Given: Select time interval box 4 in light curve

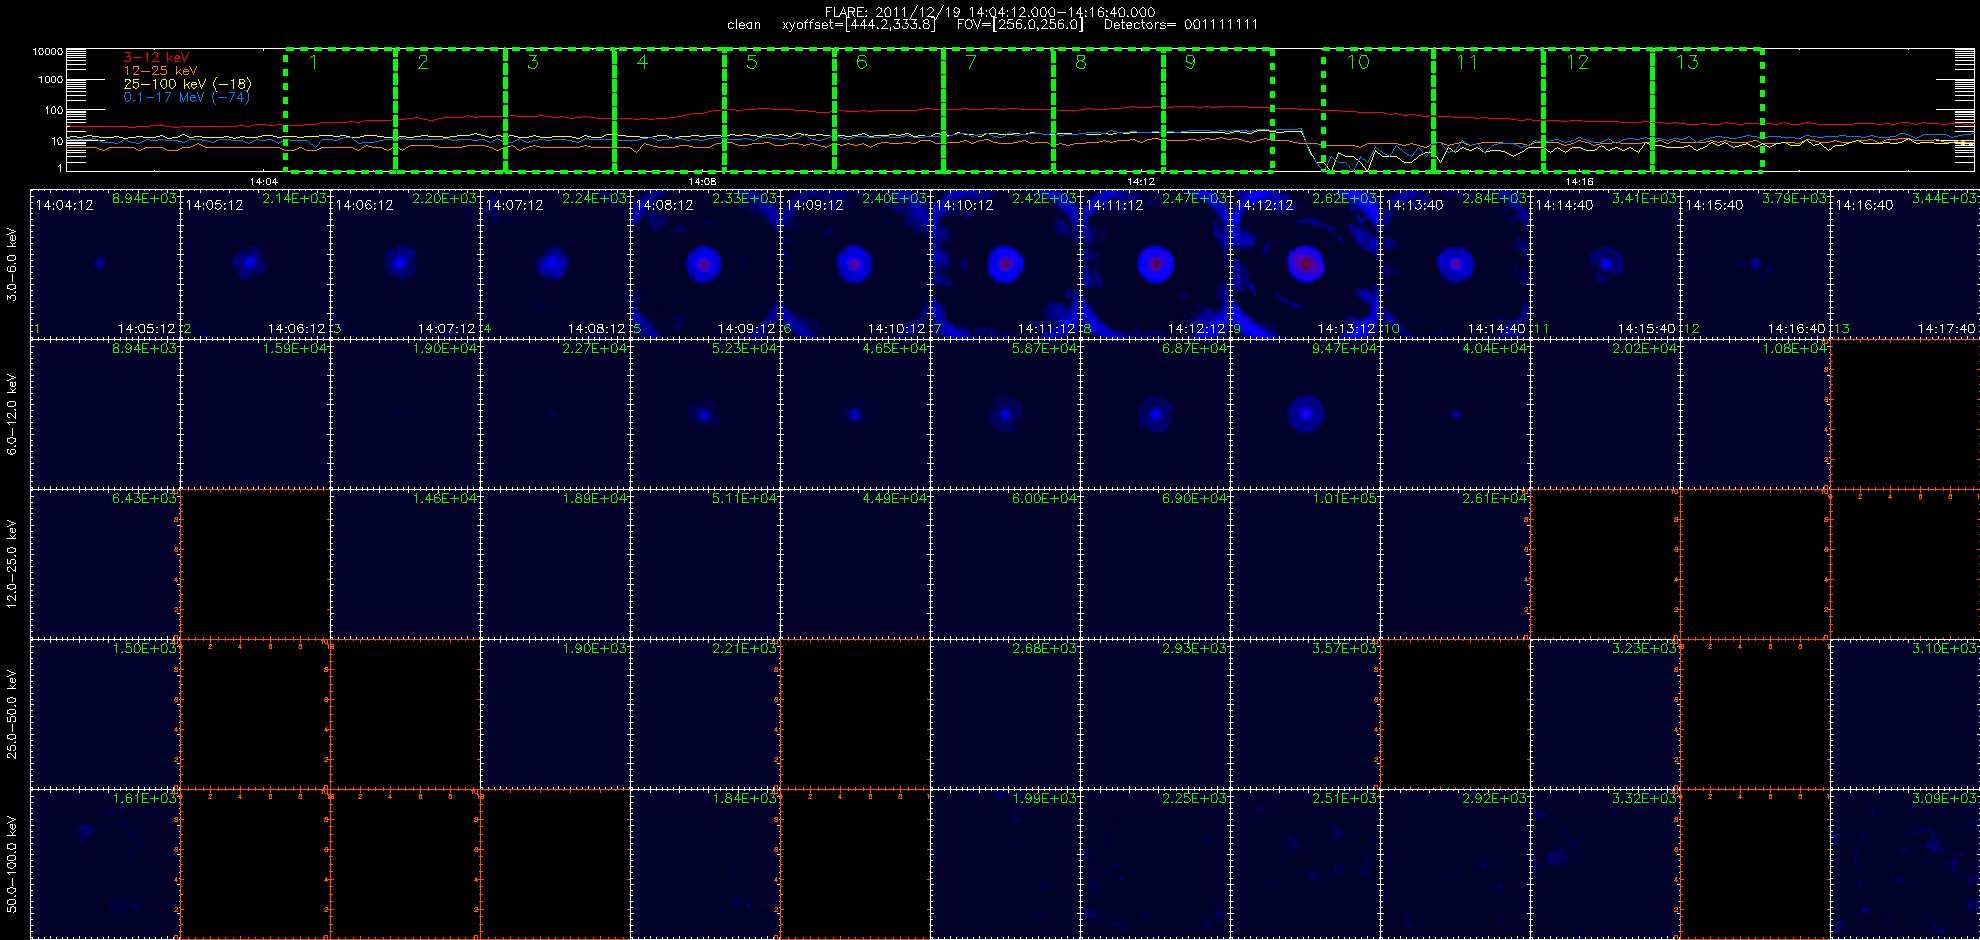Looking at the screenshot, I should tap(669, 109).
